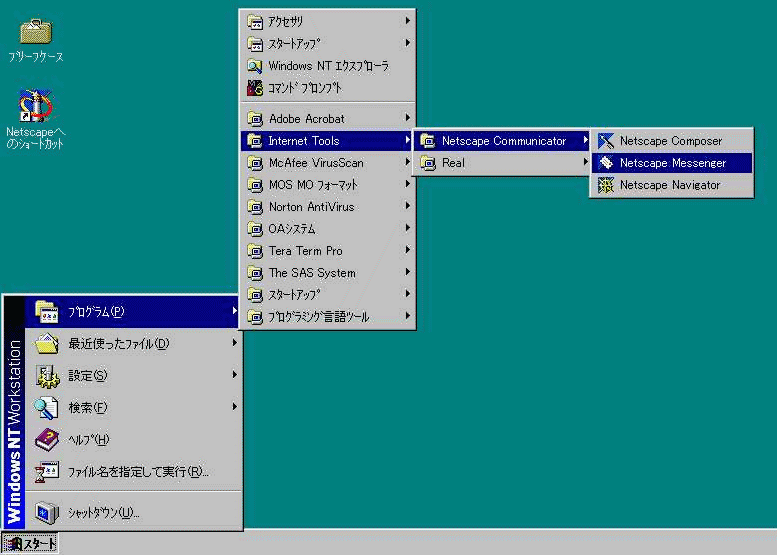Click the Windows NT エクスプローラ magnifier icon
The height and width of the screenshot is (555, 777).
(x=255, y=66)
